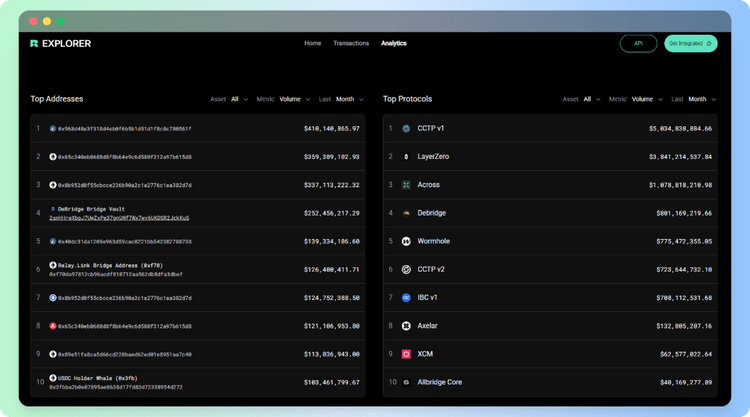The height and width of the screenshot is (417, 750).
Task: Open Top Protocols Metric Volume dropdown
Action: 647,99
